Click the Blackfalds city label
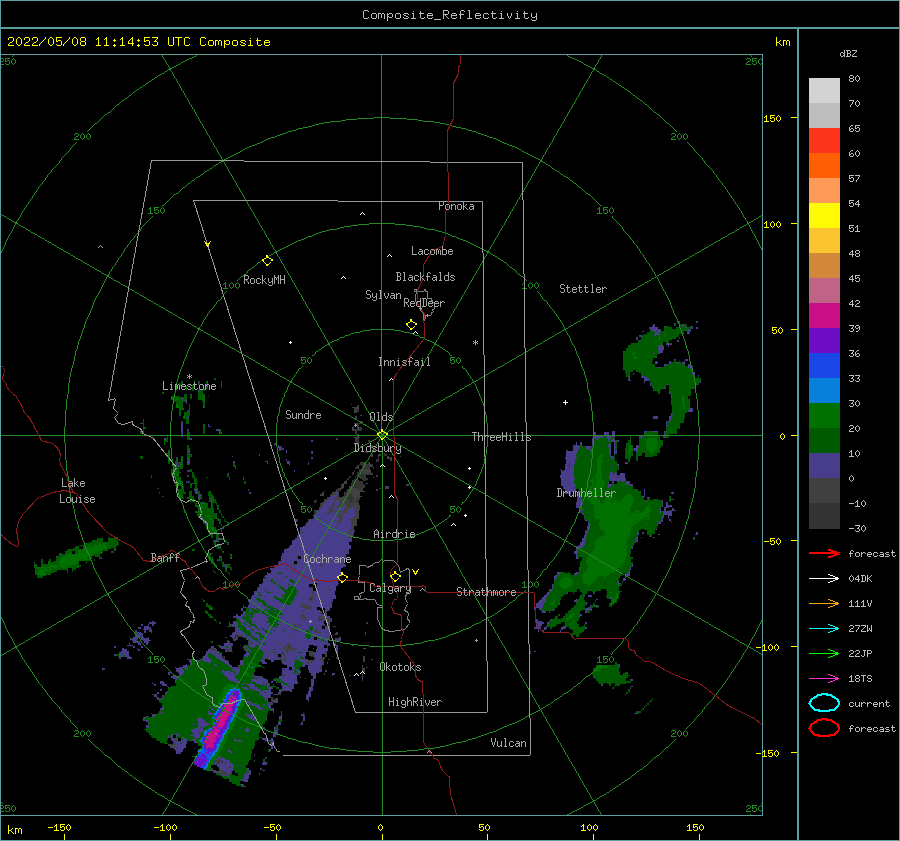The image size is (900, 841). click(x=425, y=277)
